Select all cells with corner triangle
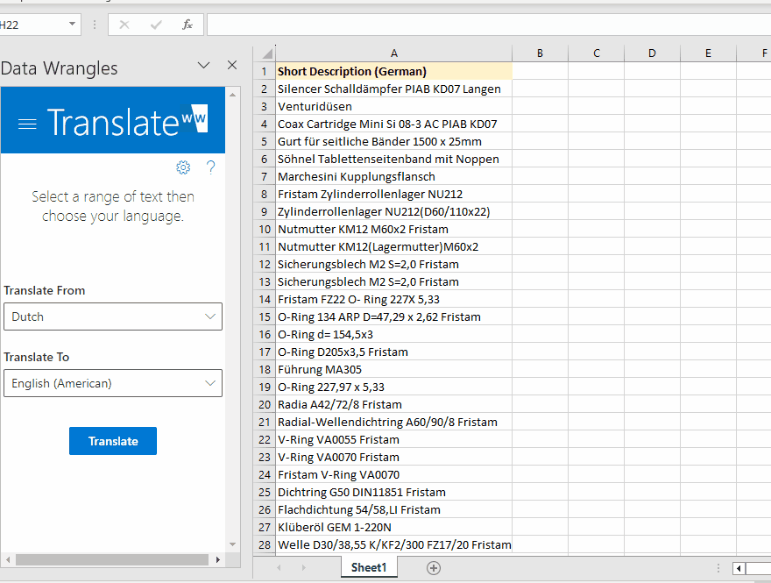This screenshot has height=583, width=771. click(x=265, y=53)
